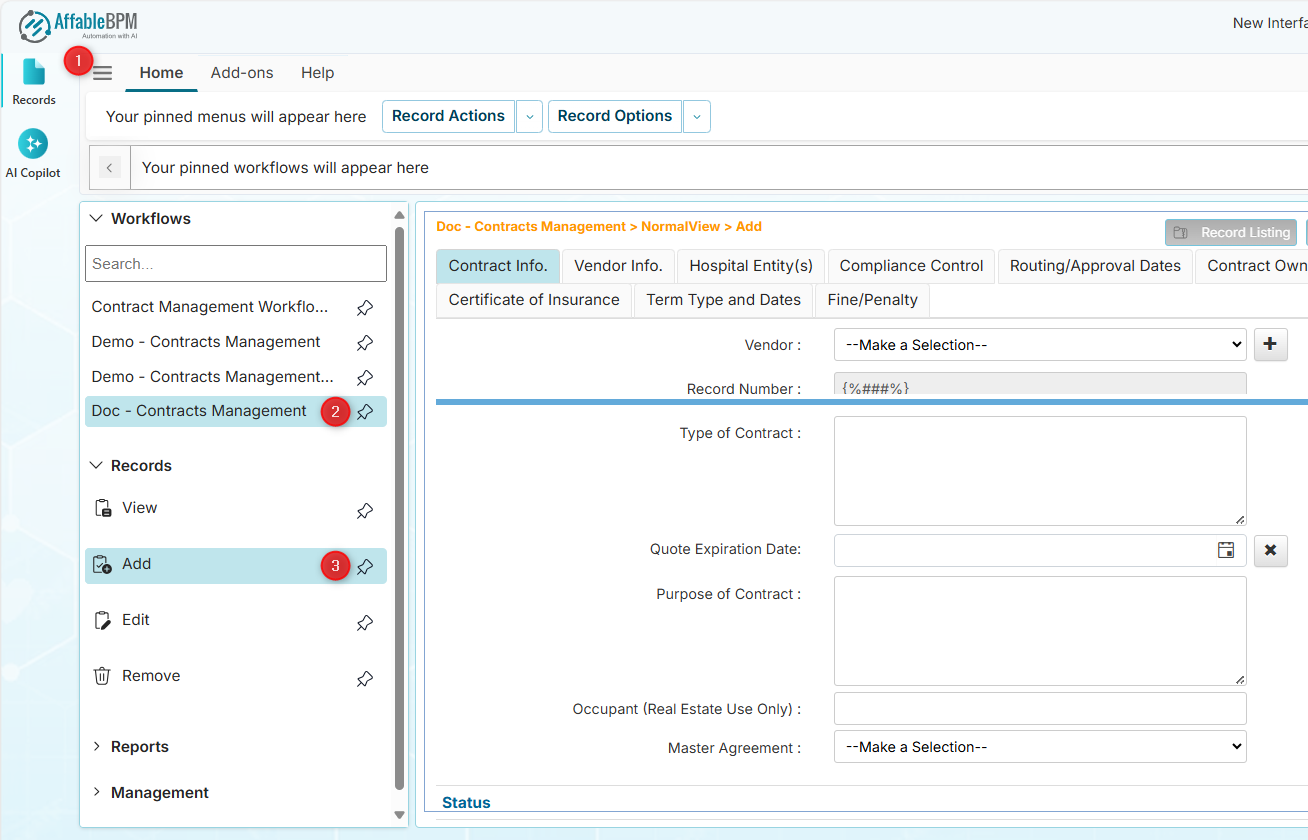The height and width of the screenshot is (840, 1308).
Task: Open the Record Actions dropdown arrow
Action: tap(530, 116)
